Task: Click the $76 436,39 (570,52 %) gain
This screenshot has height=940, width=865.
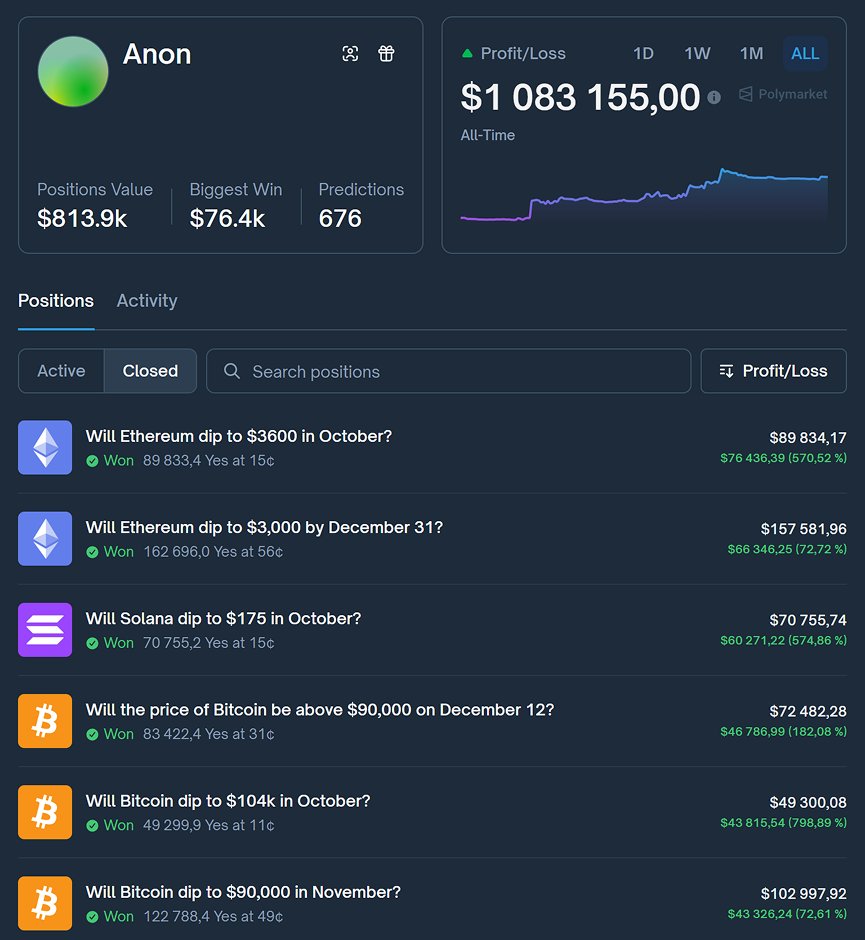Action: tap(783, 458)
